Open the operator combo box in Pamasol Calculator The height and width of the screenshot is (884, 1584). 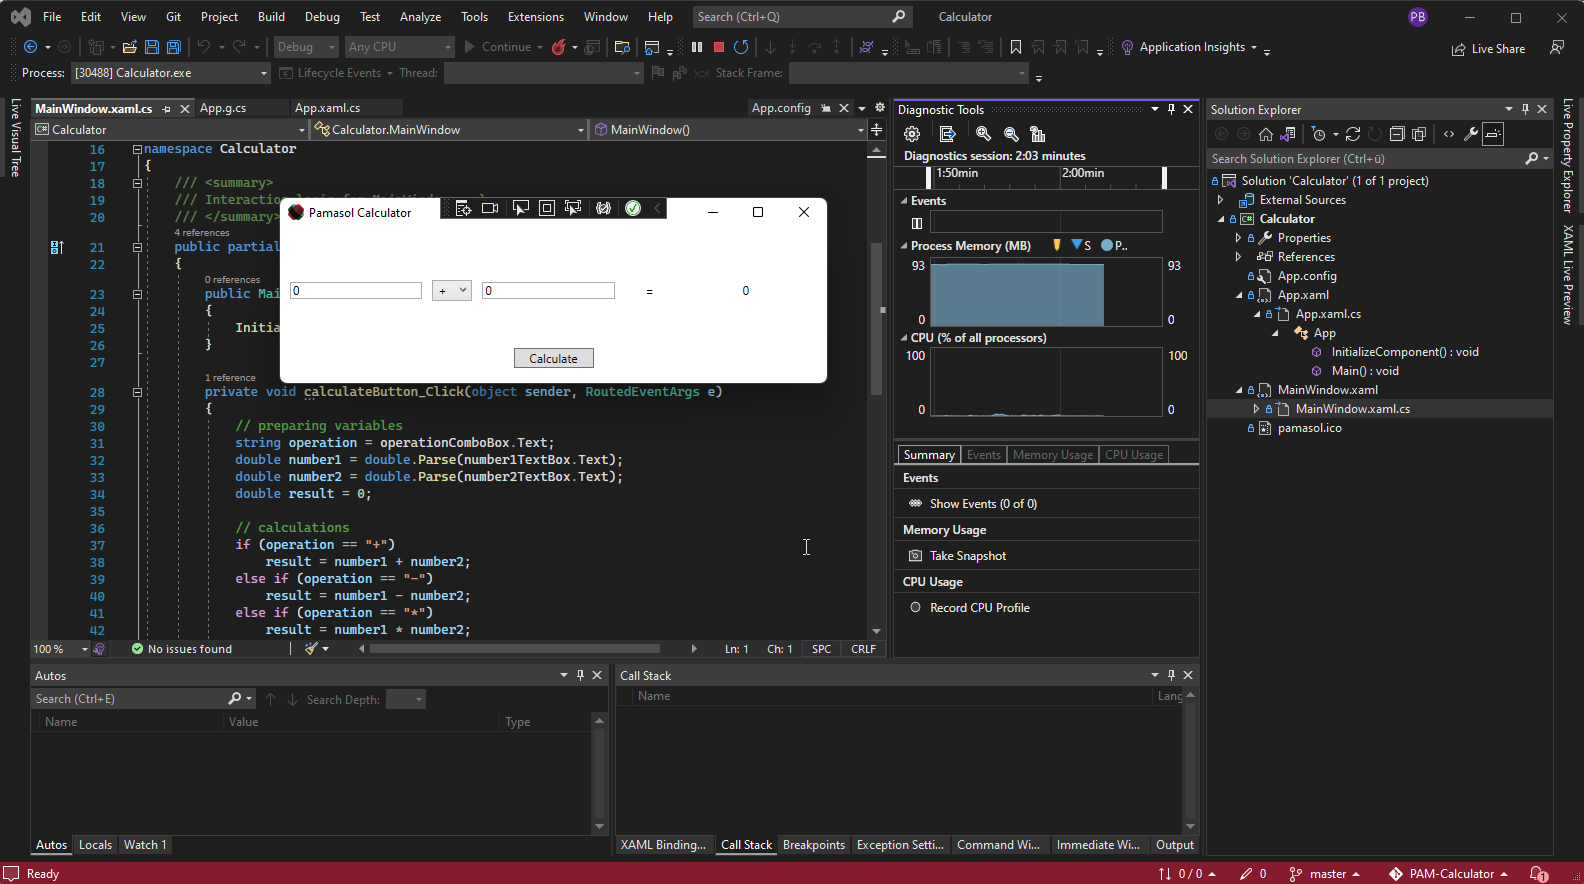tap(452, 291)
